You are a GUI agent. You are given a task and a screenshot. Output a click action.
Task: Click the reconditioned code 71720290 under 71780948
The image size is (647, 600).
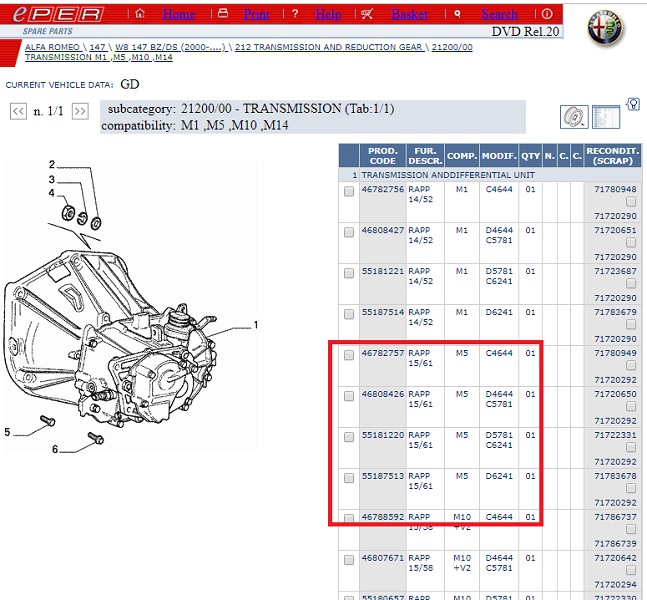615,216
